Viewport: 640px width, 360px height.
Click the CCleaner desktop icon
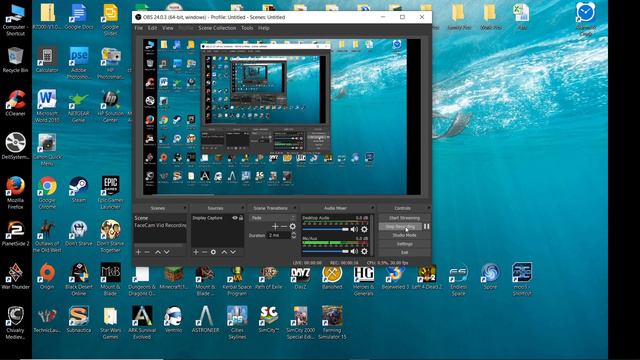pyautogui.click(x=15, y=103)
